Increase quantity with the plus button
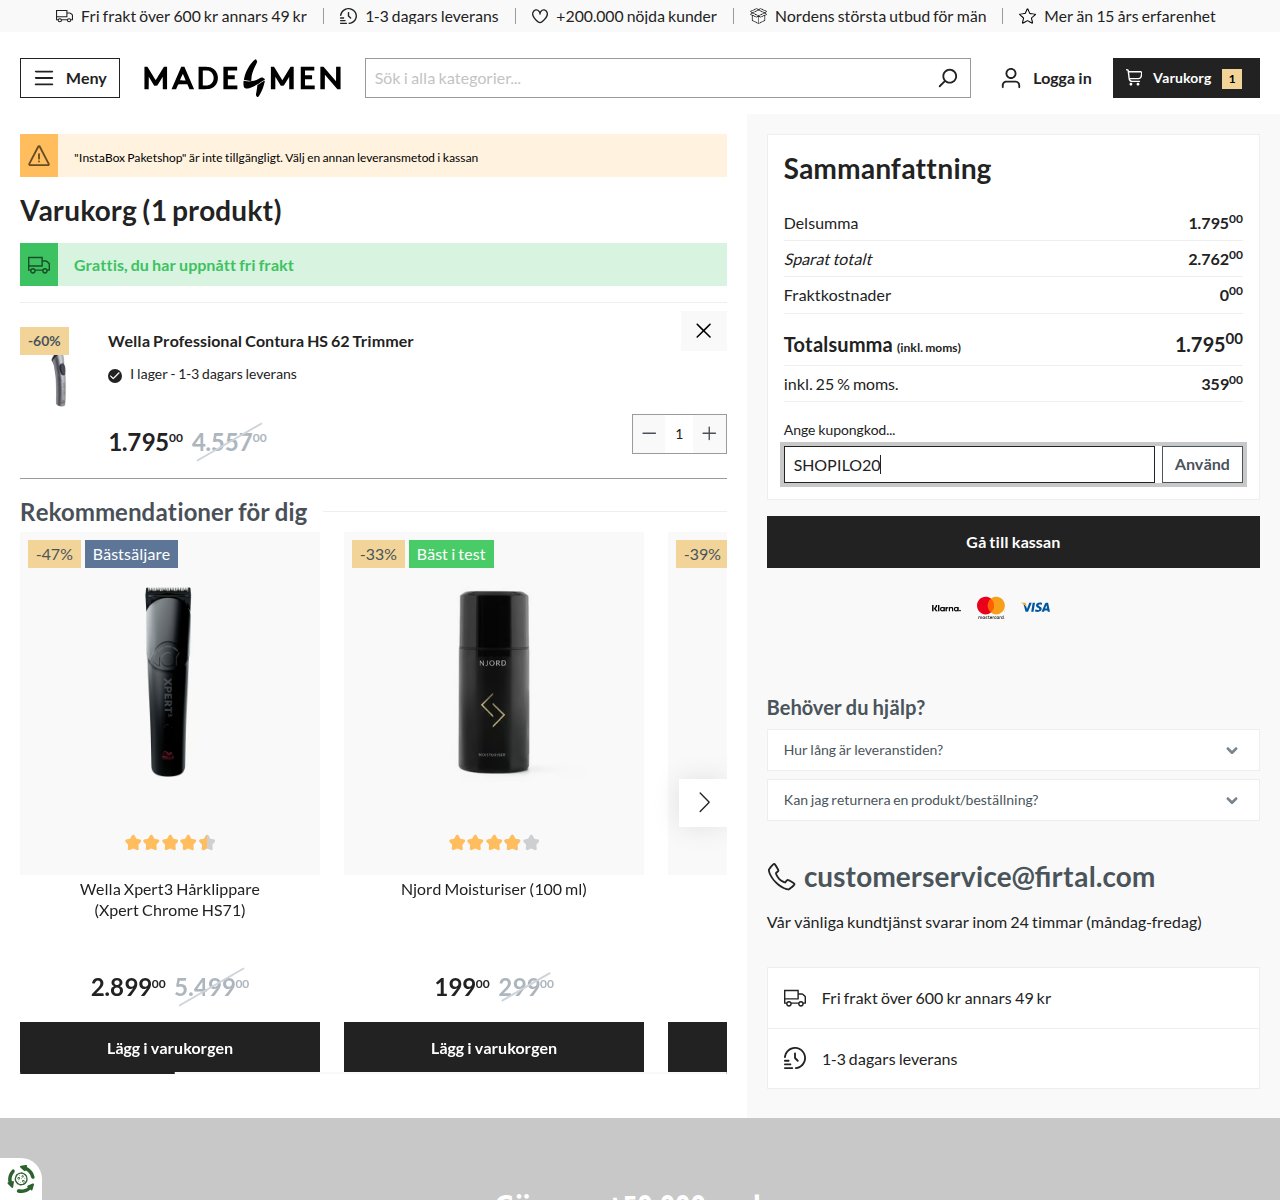This screenshot has height=1200, width=1280. 709,433
